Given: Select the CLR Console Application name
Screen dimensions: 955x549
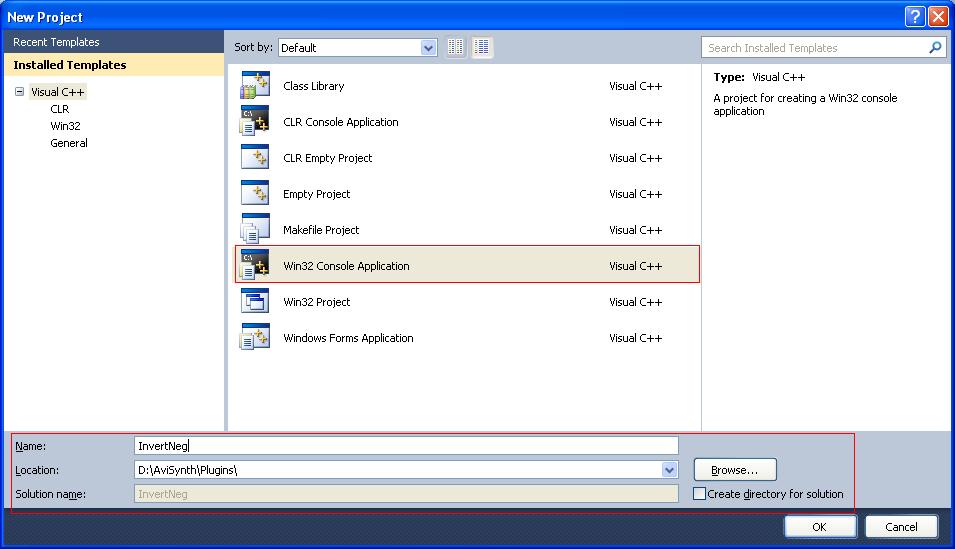Looking at the screenshot, I should 341,122.
